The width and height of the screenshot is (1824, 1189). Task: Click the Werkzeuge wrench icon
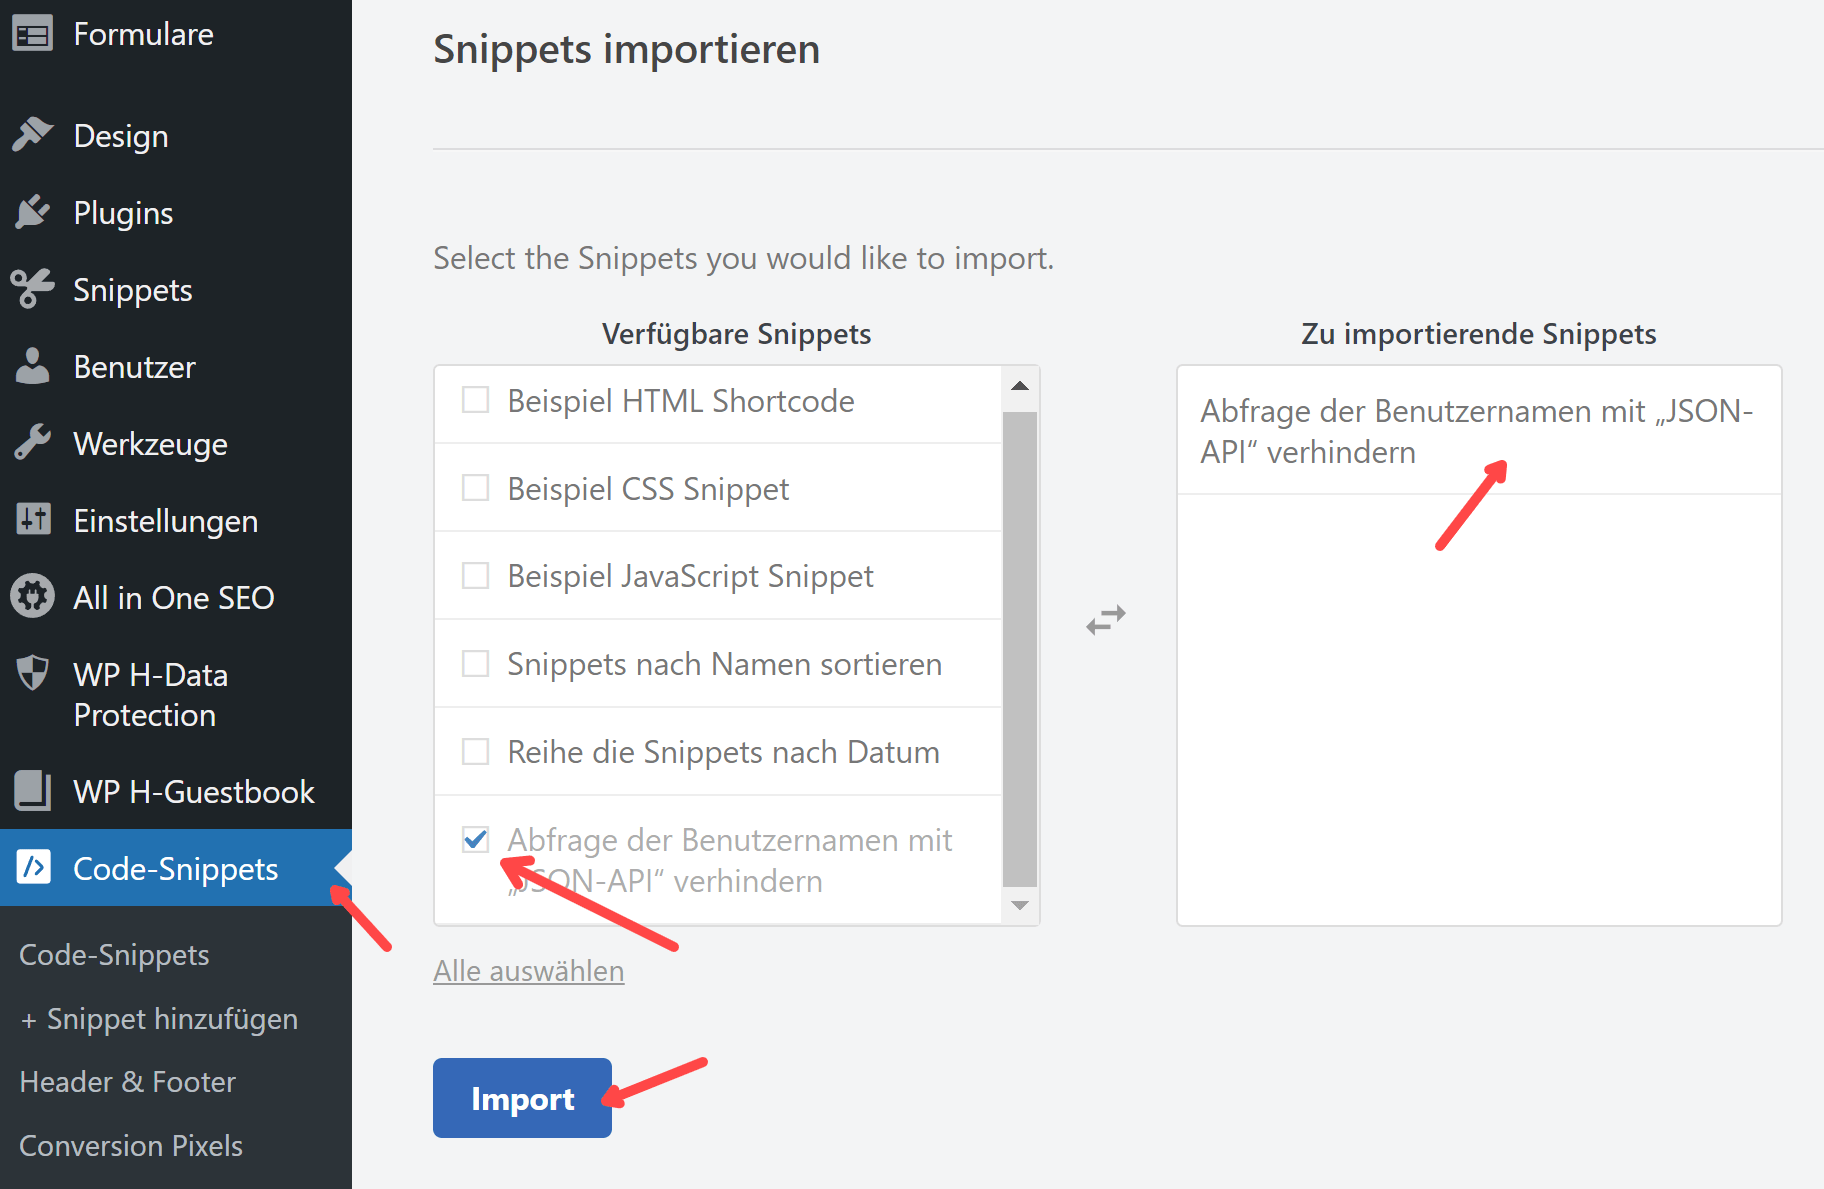click(32, 443)
